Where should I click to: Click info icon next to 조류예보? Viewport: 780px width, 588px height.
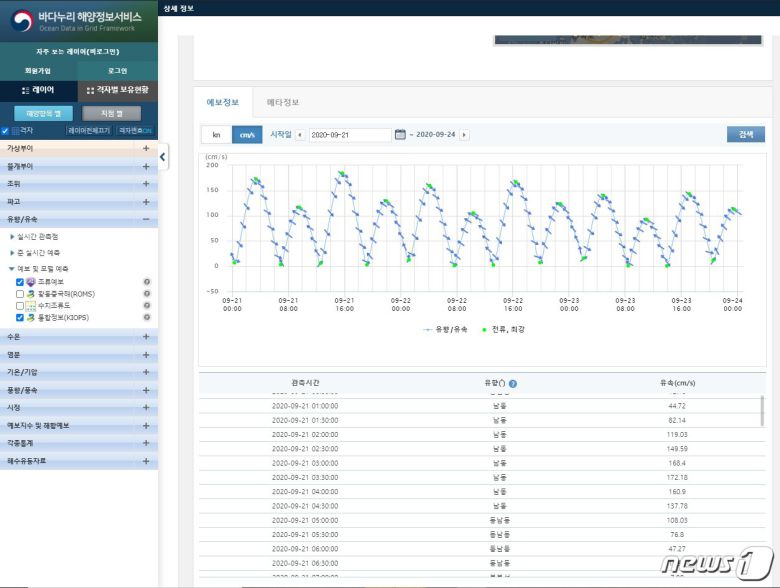(147, 282)
